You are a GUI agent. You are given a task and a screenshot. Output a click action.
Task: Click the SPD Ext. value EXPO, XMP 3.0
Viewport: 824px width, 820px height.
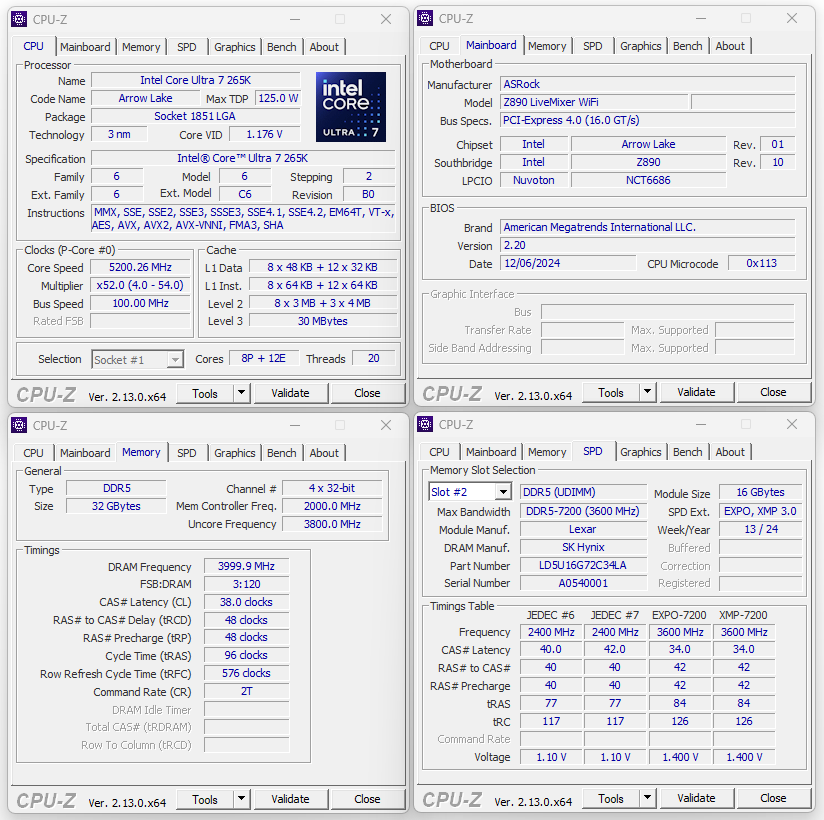(760, 511)
